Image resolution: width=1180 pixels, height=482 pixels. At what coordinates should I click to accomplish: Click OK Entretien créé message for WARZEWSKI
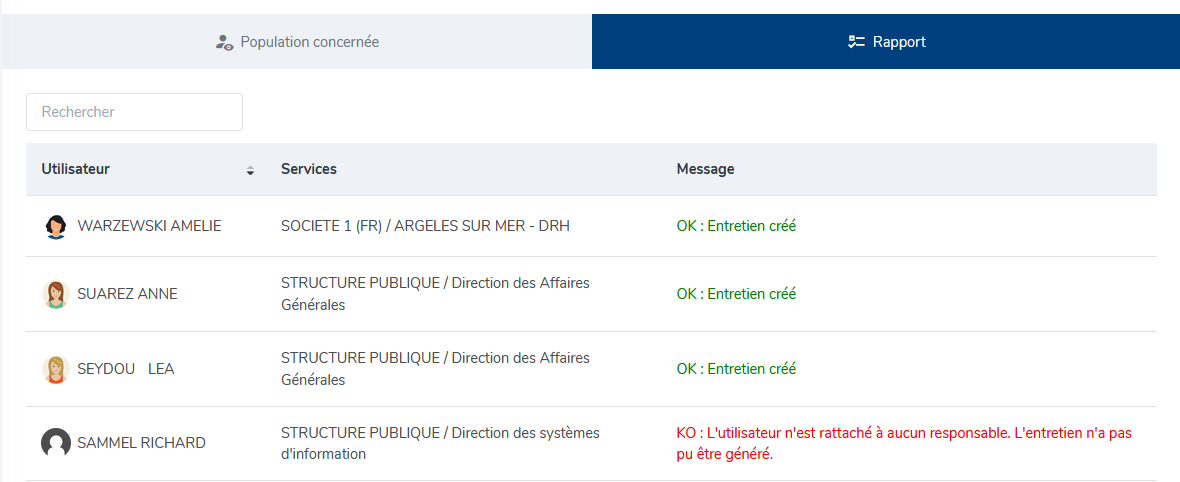coord(736,226)
